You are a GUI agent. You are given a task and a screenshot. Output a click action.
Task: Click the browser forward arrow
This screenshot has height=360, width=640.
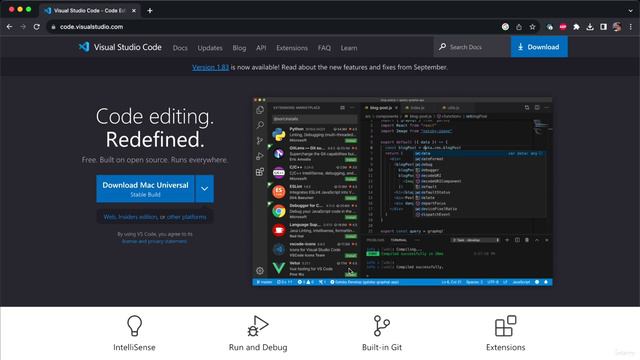pos(23,27)
